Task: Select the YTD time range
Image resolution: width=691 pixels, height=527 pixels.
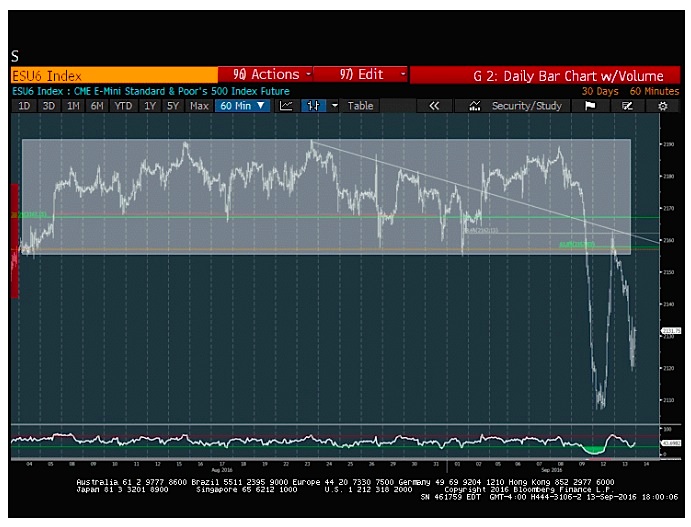Action: tap(123, 106)
